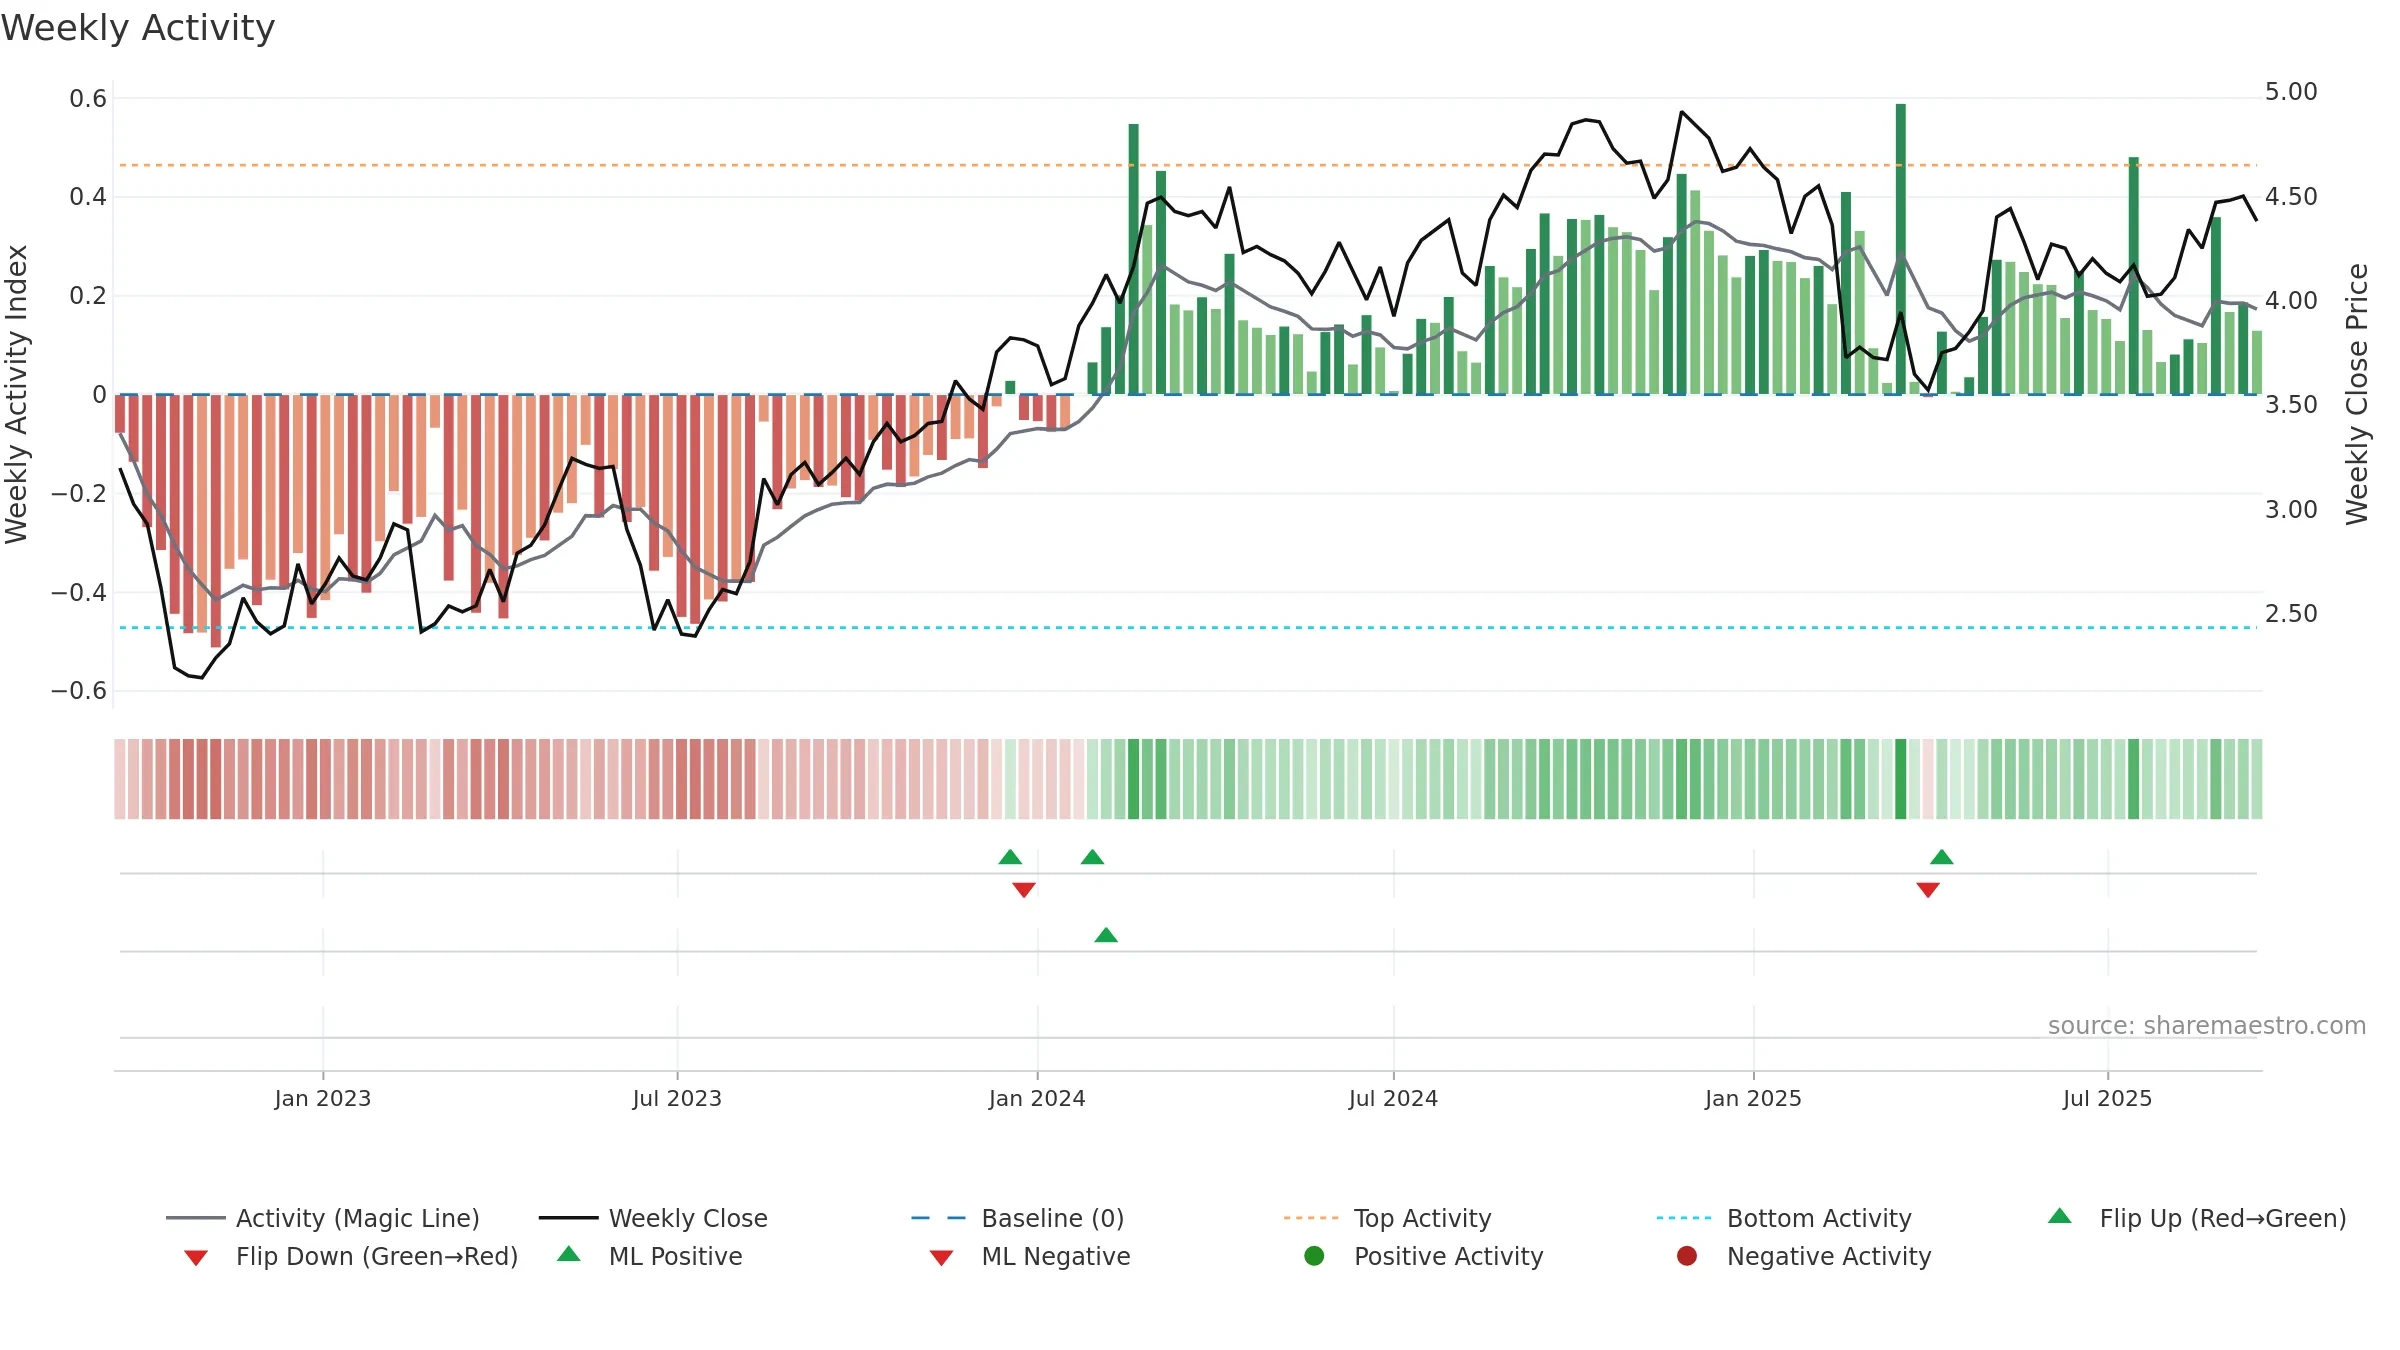Click the Jul 2025 x-axis label
The width and height of the screenshot is (2400, 1350).
pyautogui.click(x=2107, y=1098)
